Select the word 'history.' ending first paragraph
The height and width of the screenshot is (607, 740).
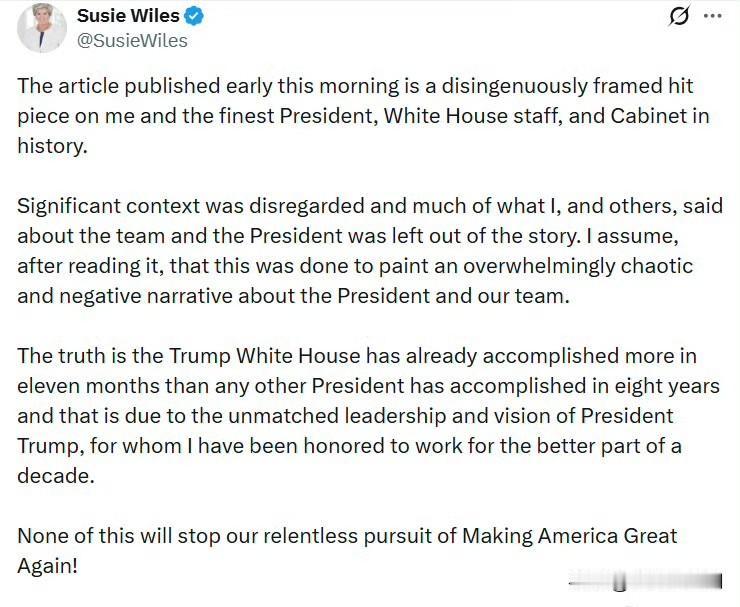point(53,146)
